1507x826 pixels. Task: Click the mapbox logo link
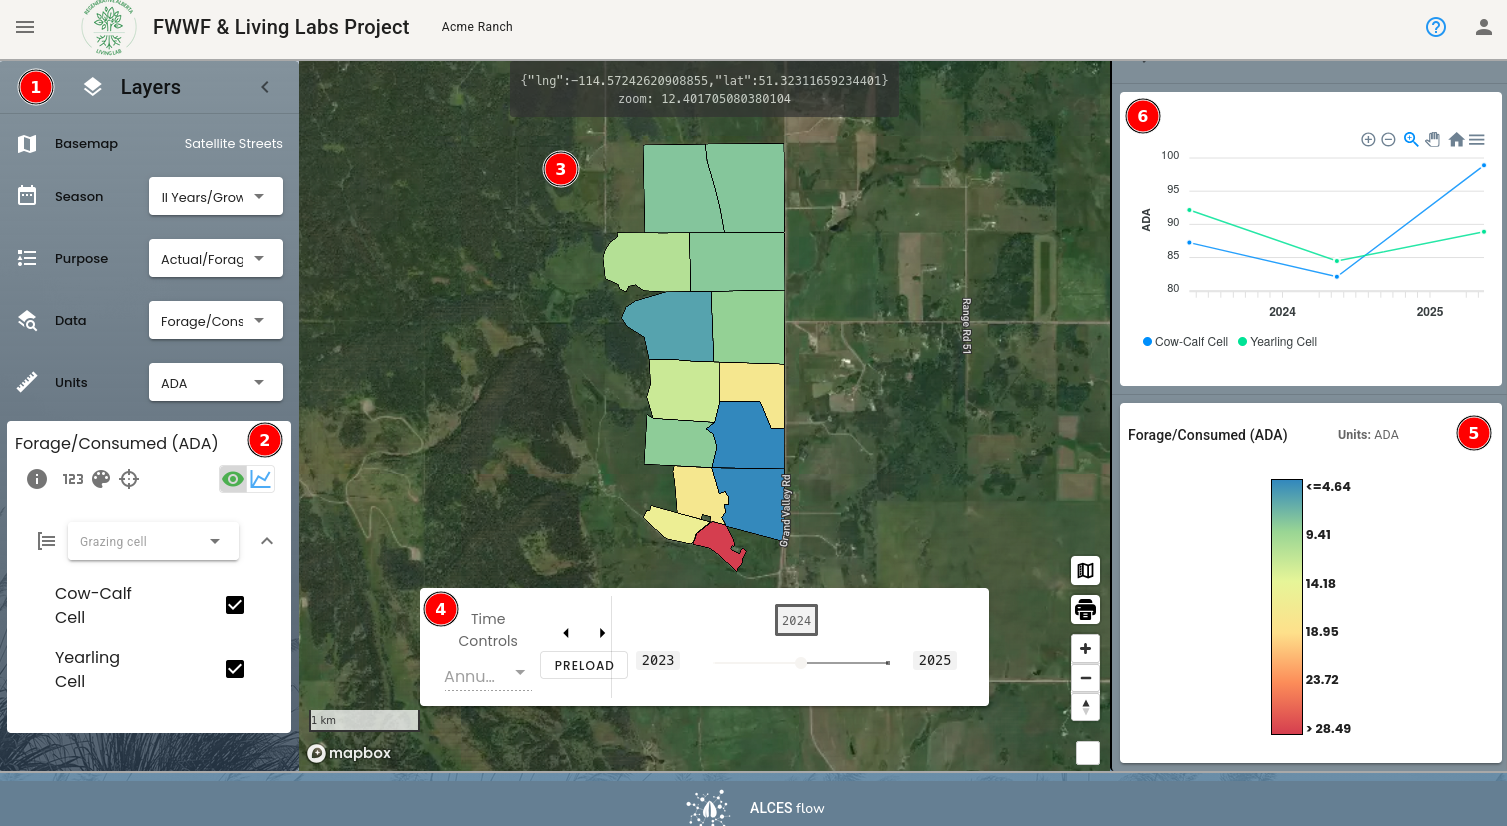coord(349,753)
